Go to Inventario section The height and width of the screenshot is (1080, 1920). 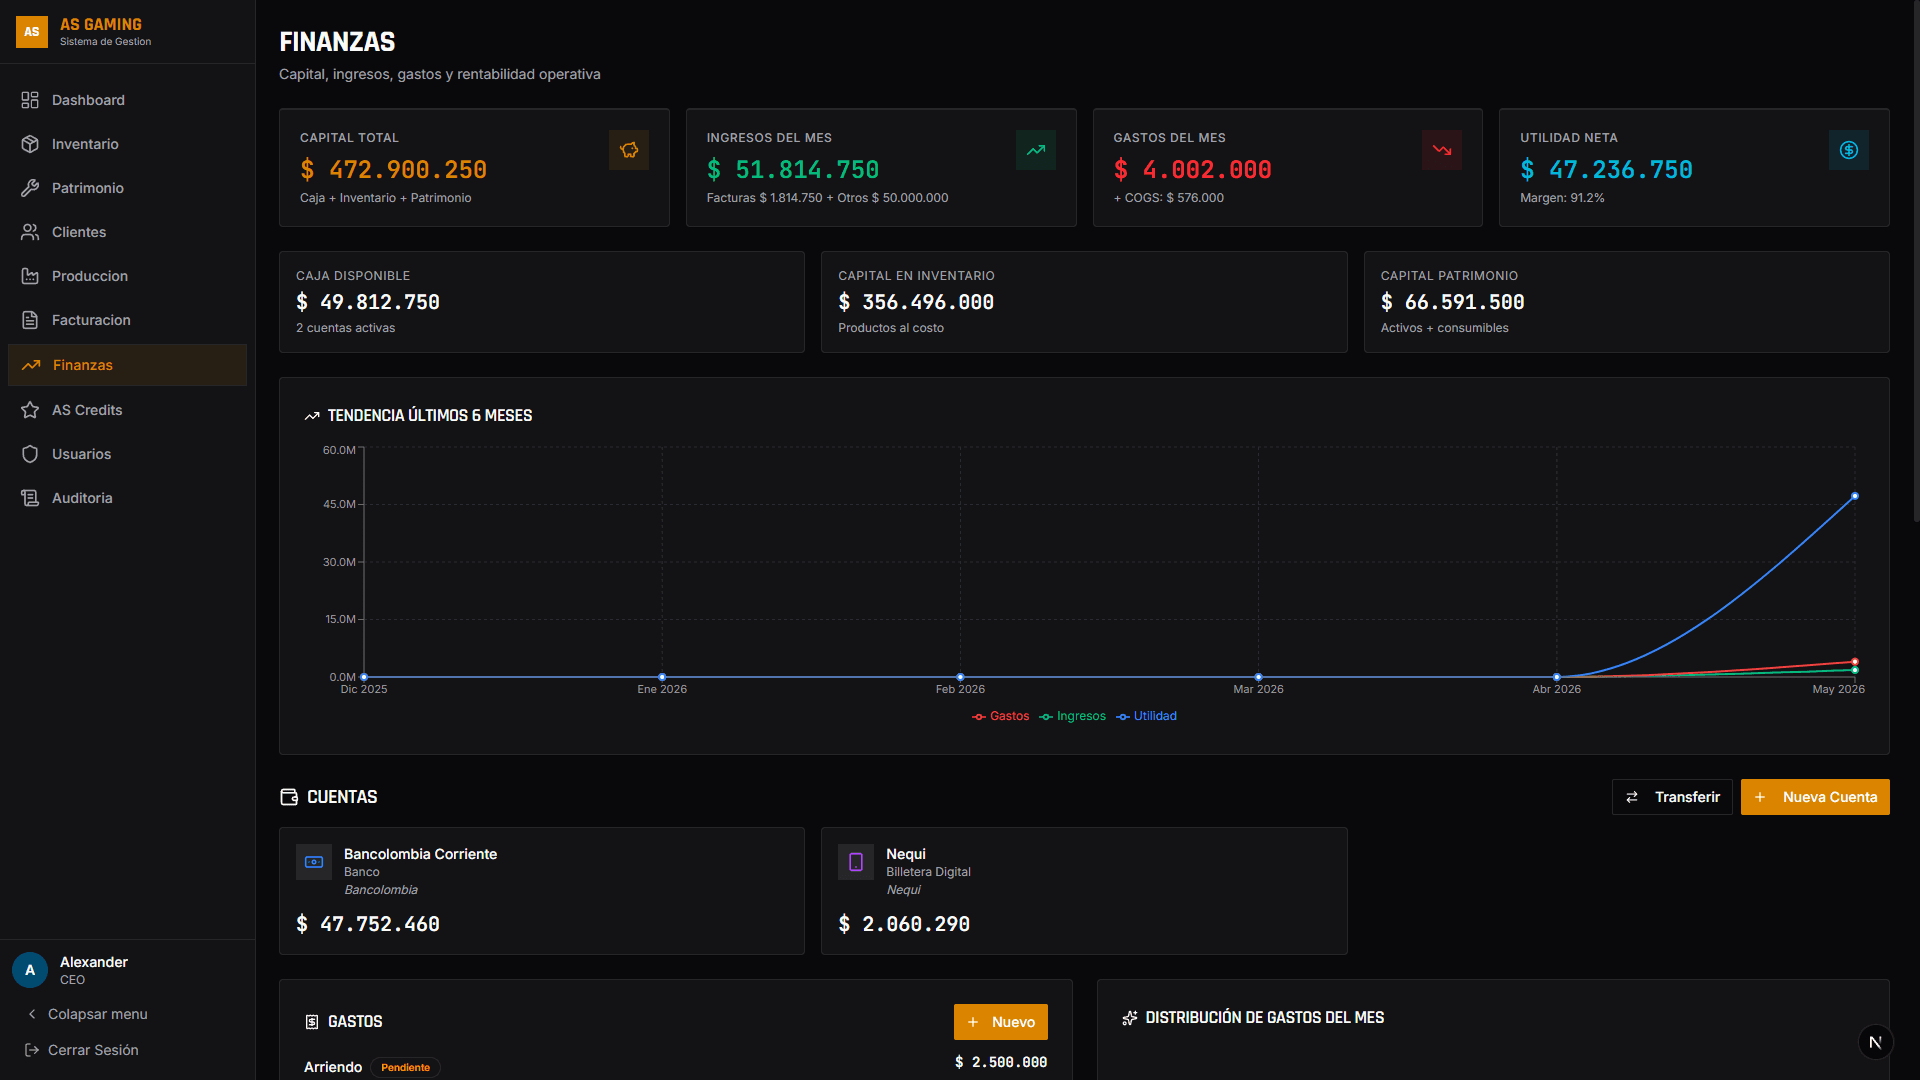127,144
